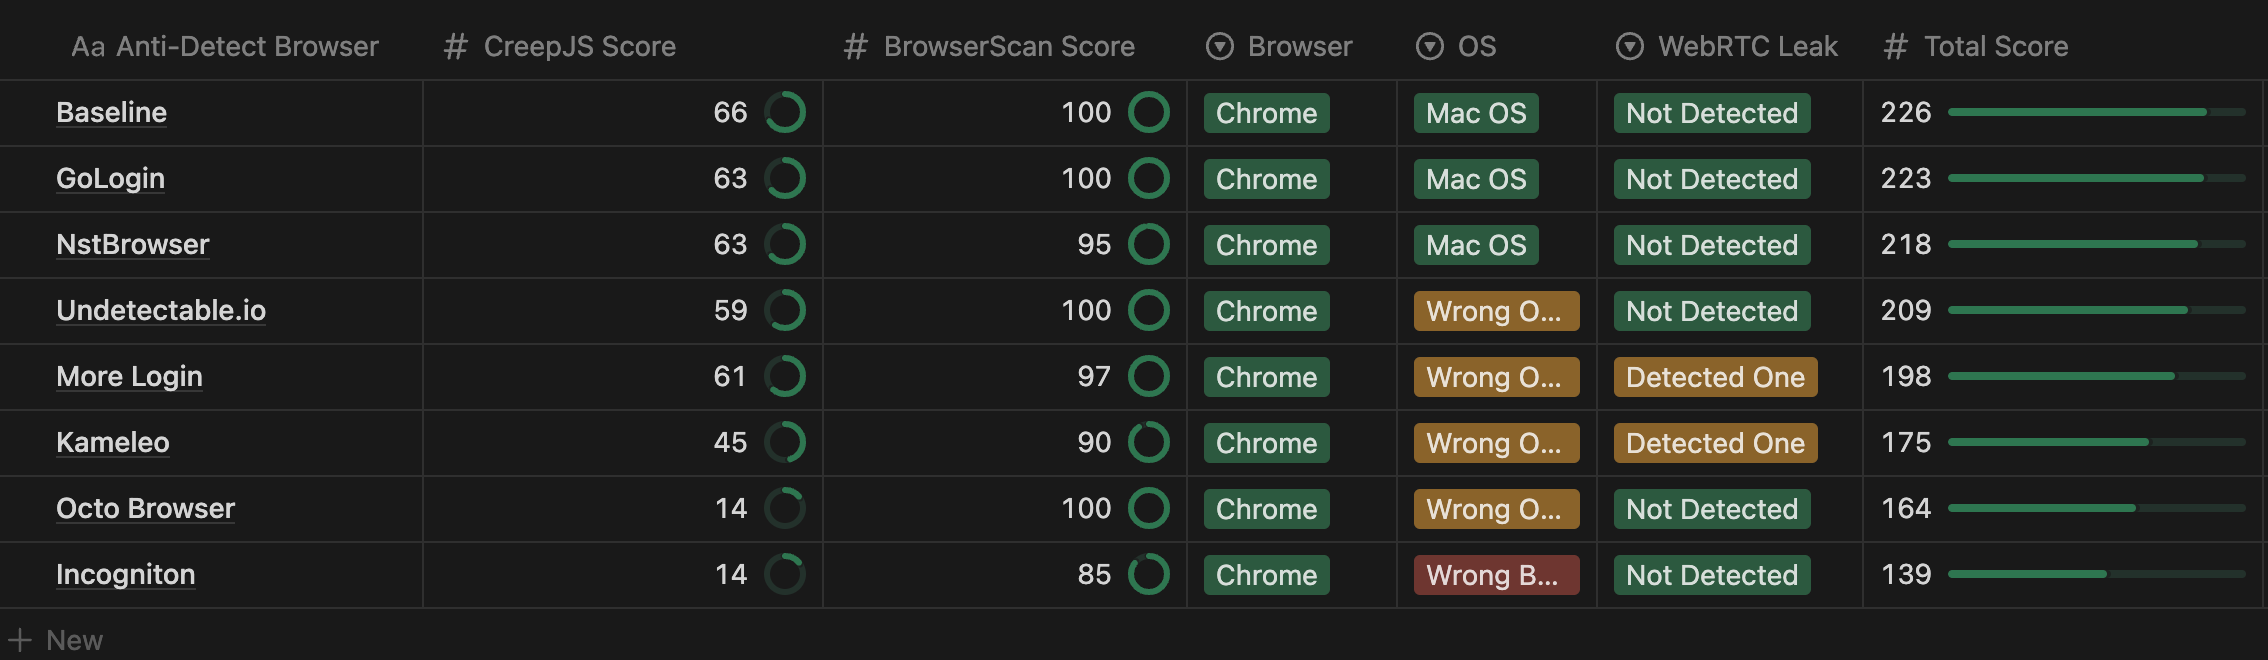
Task: Click Baseline's BrowserScan progress ring
Action: click(1149, 112)
